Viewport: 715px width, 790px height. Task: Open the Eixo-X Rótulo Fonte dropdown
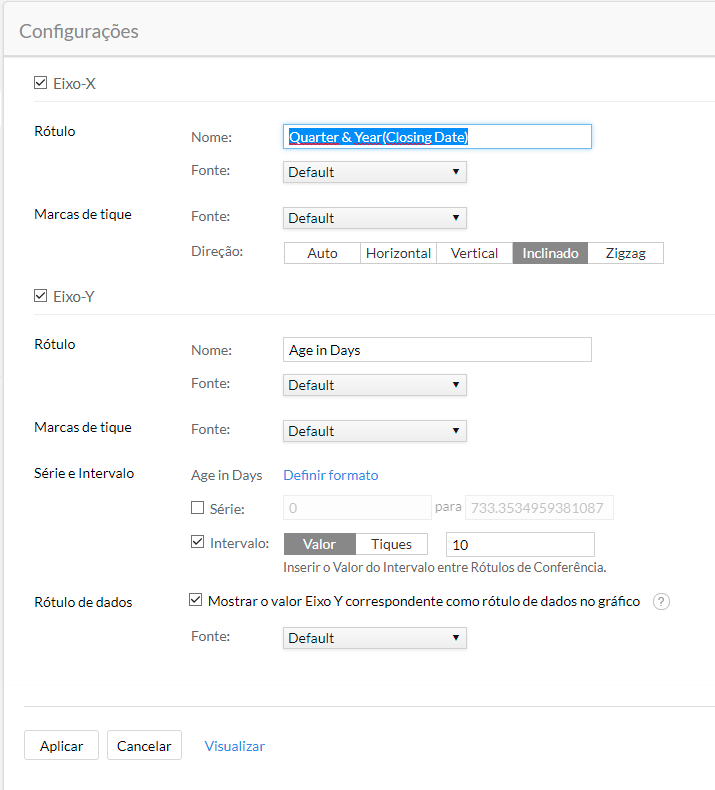tap(375, 172)
